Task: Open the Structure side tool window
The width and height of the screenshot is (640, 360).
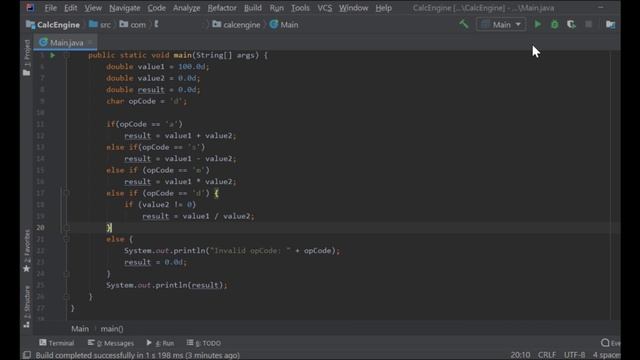Action: click(27, 307)
